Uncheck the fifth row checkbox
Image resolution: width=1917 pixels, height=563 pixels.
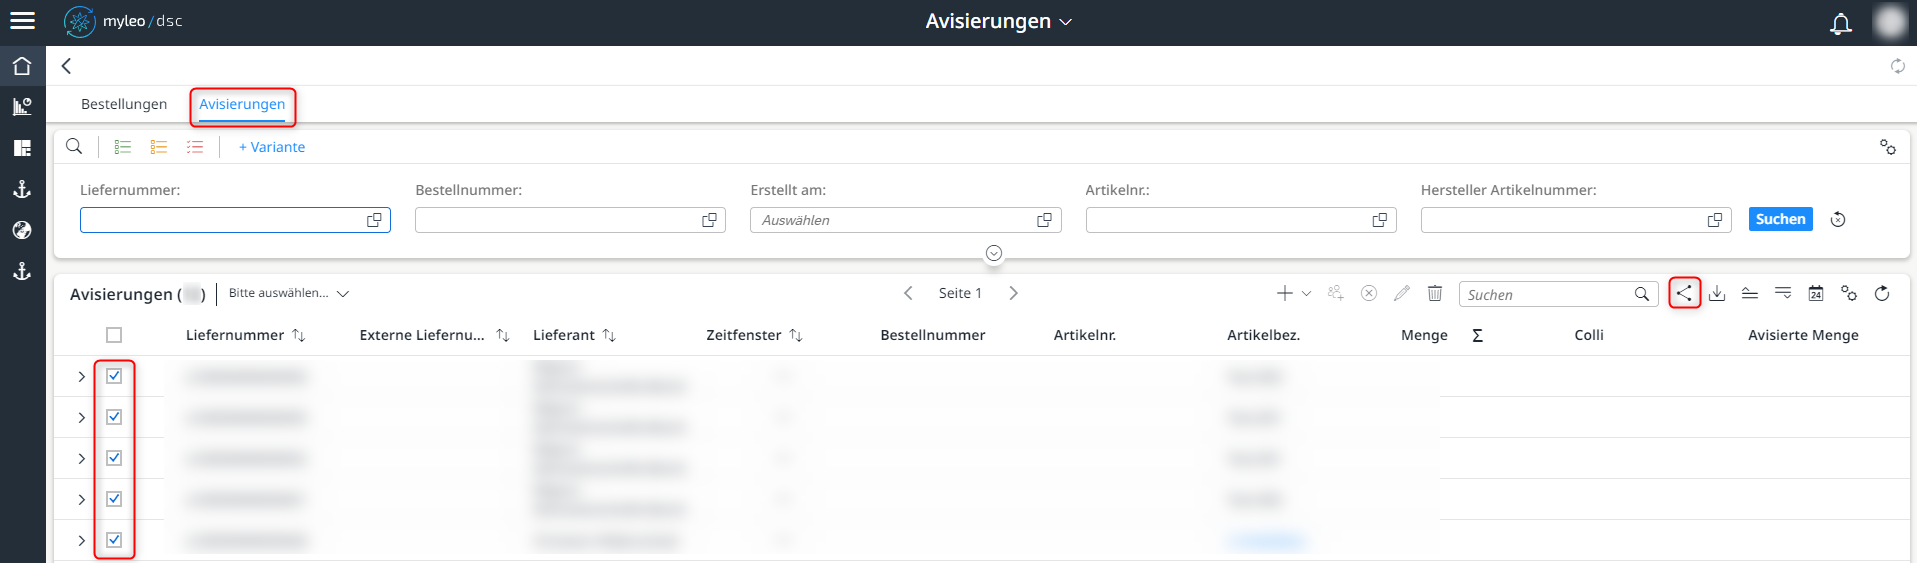click(x=114, y=540)
